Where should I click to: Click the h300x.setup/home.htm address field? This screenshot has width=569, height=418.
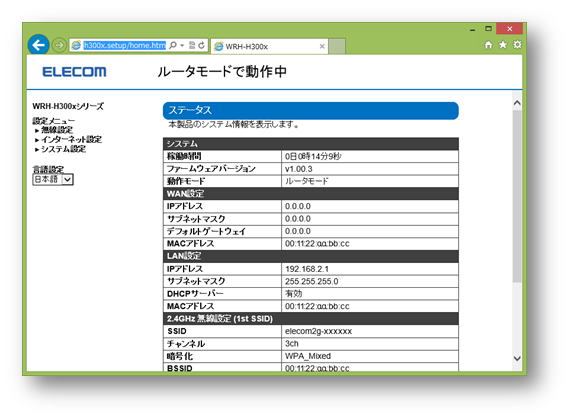(x=124, y=45)
